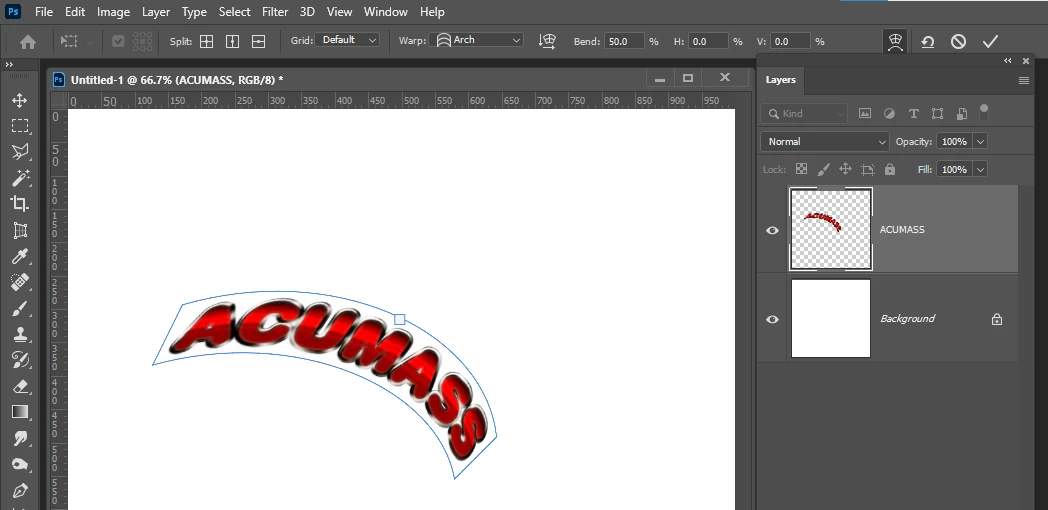Hide the ACUMASS layer

pyautogui.click(x=772, y=230)
